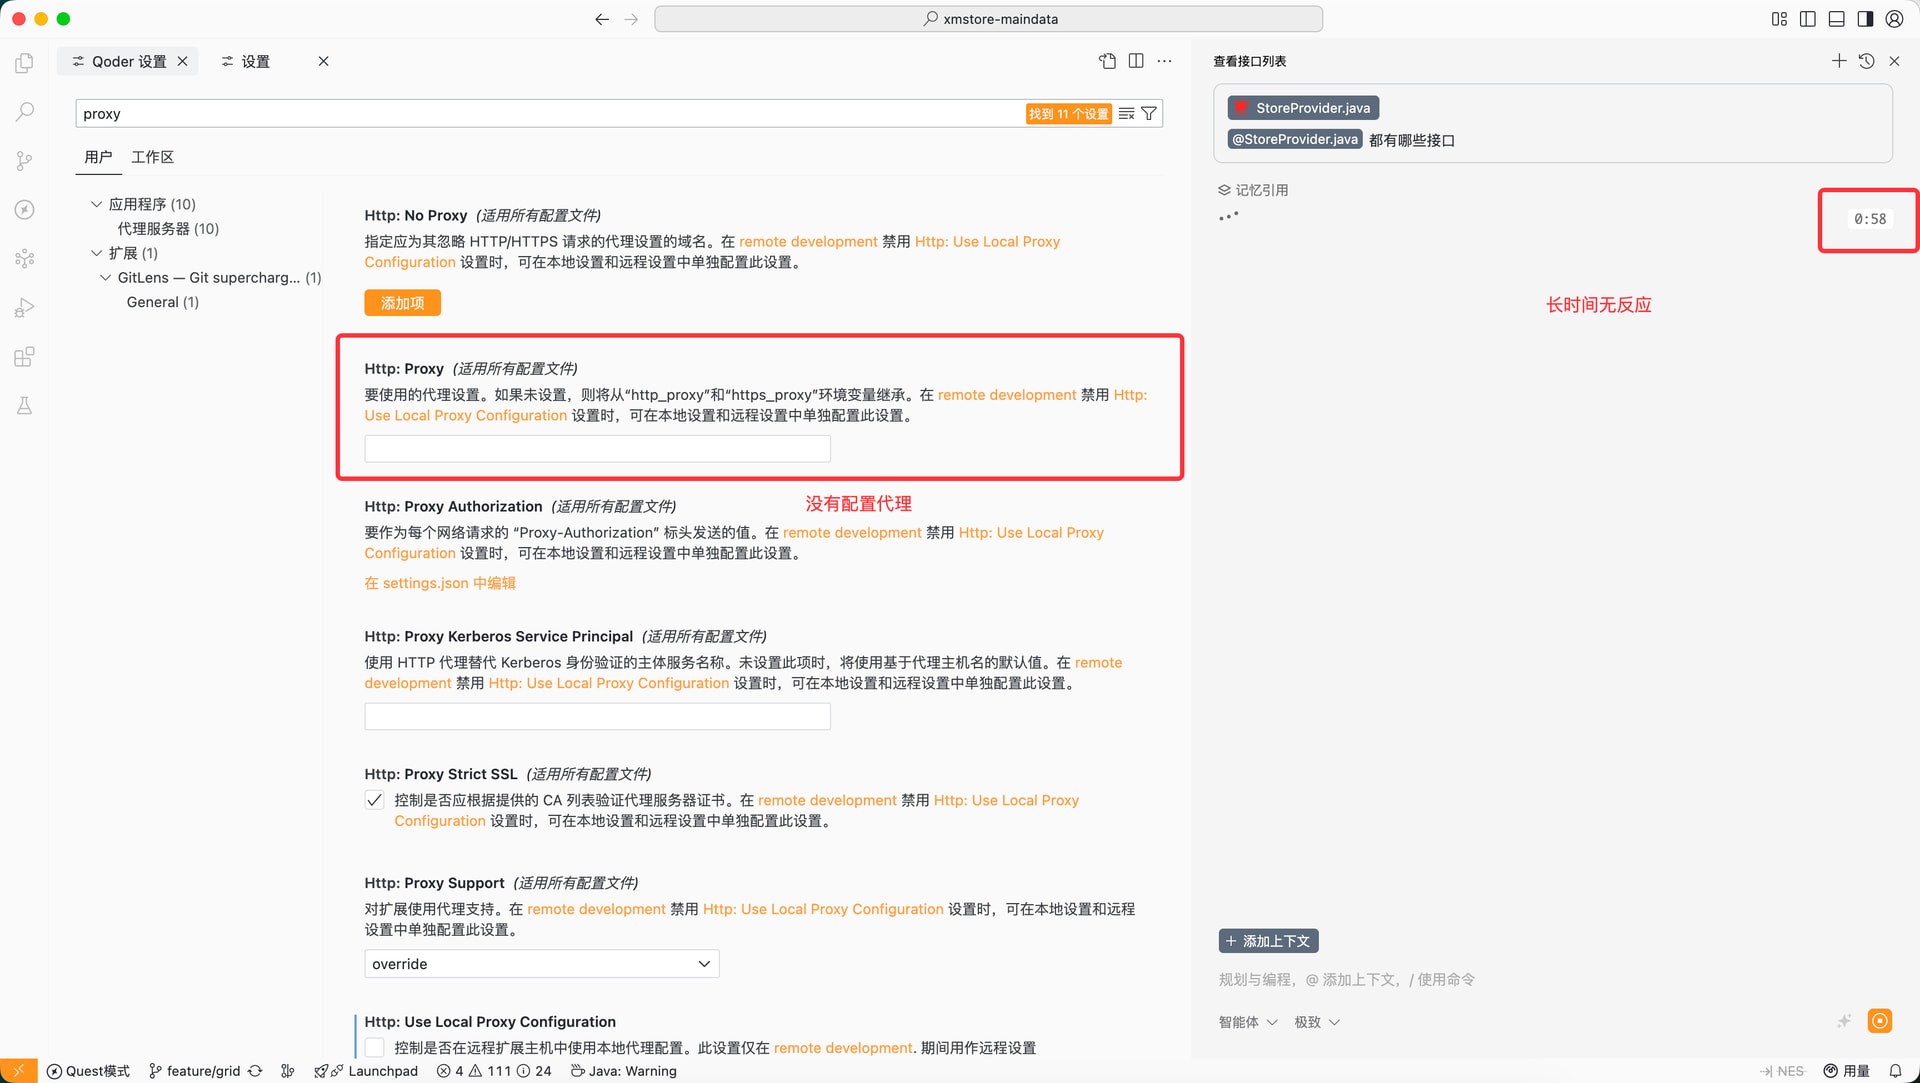Open the Source Control view icon
This screenshot has height=1083, width=1920.
[25, 161]
